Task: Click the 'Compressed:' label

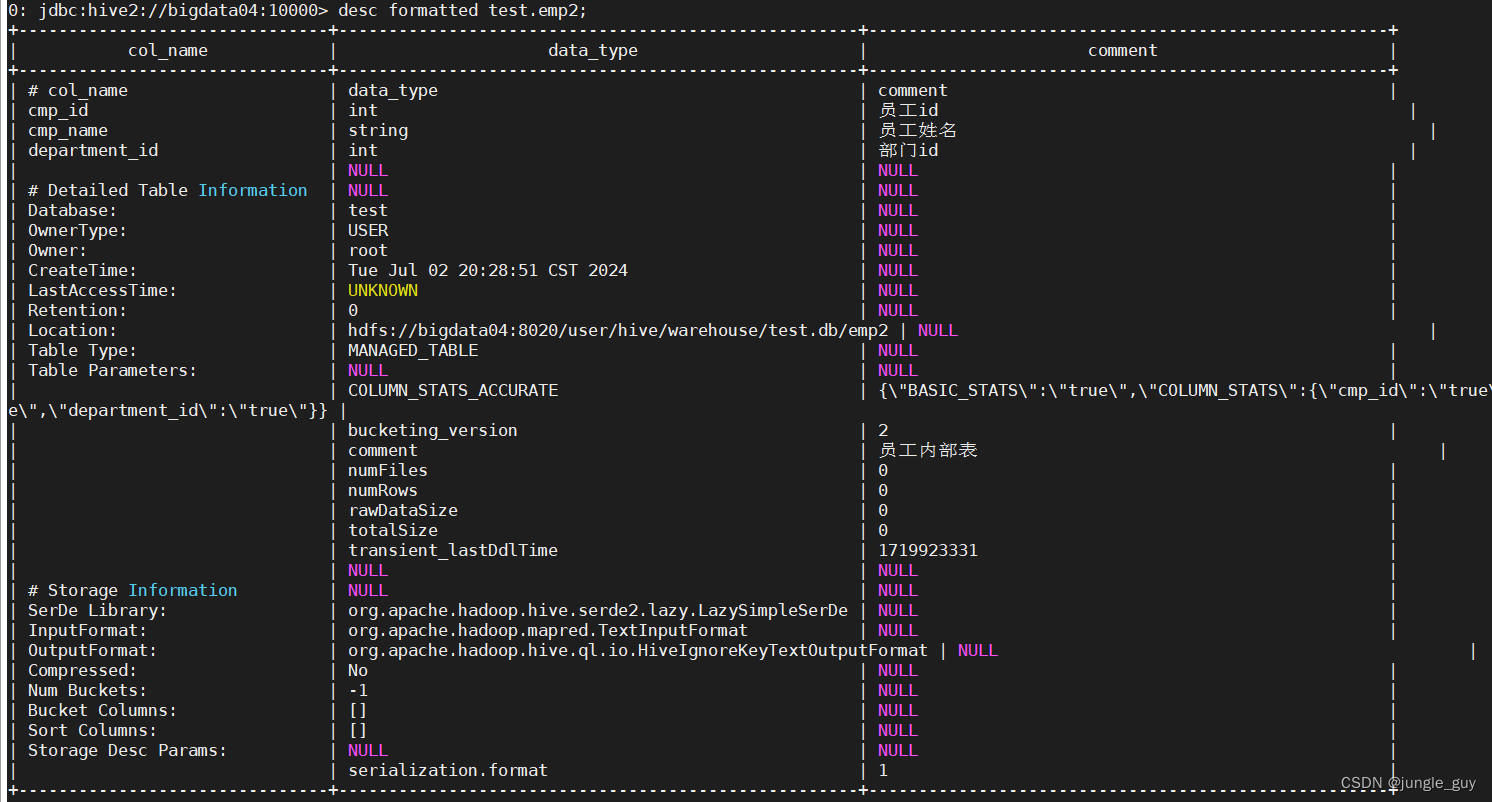Action: [x=83, y=670]
